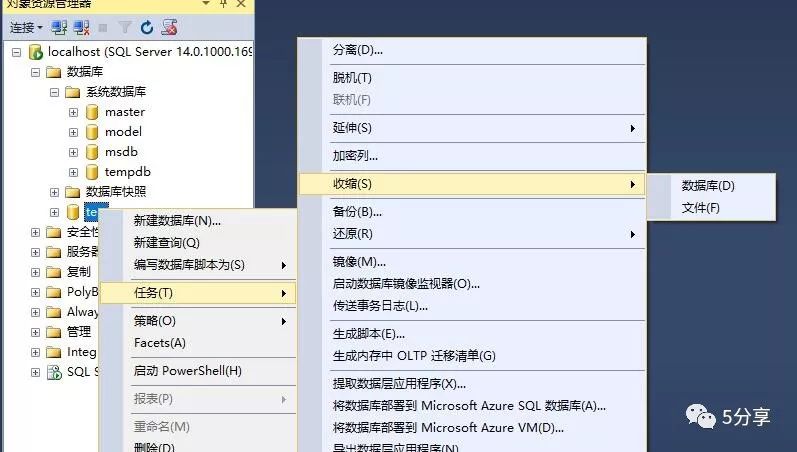
Task: Expand the master database node
Action: pyautogui.click(x=74, y=112)
